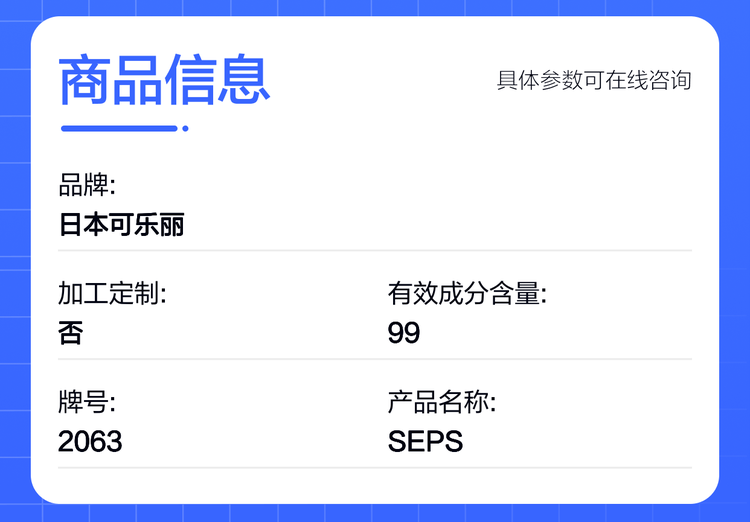Click the grade number 2063
Screen dimensions: 750x522
tap(90, 441)
